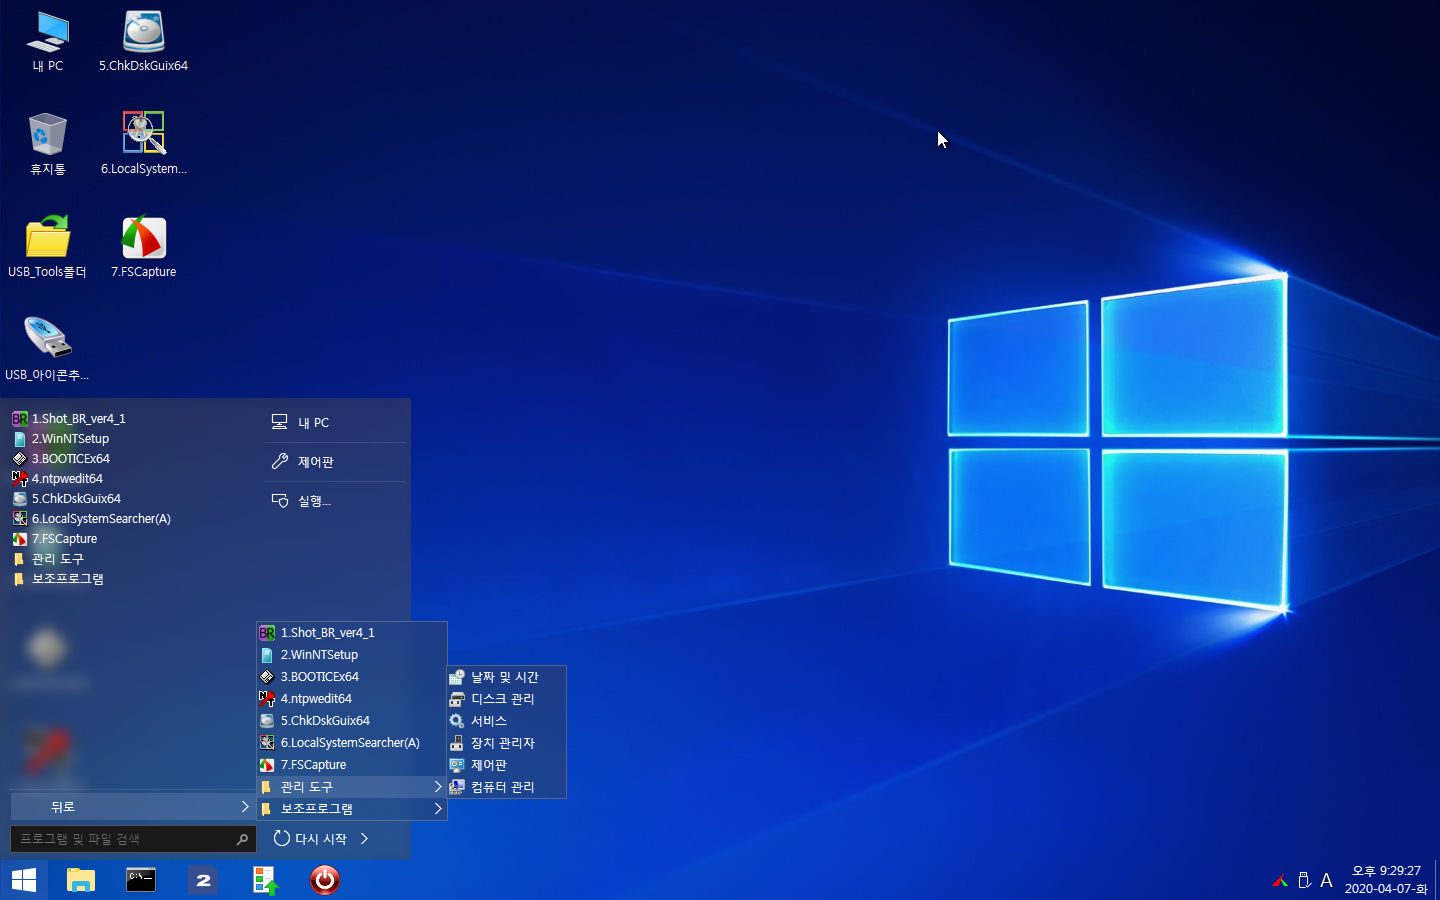The width and height of the screenshot is (1440, 900).
Task: Open 서비스 from admin tools
Action: 506,721
